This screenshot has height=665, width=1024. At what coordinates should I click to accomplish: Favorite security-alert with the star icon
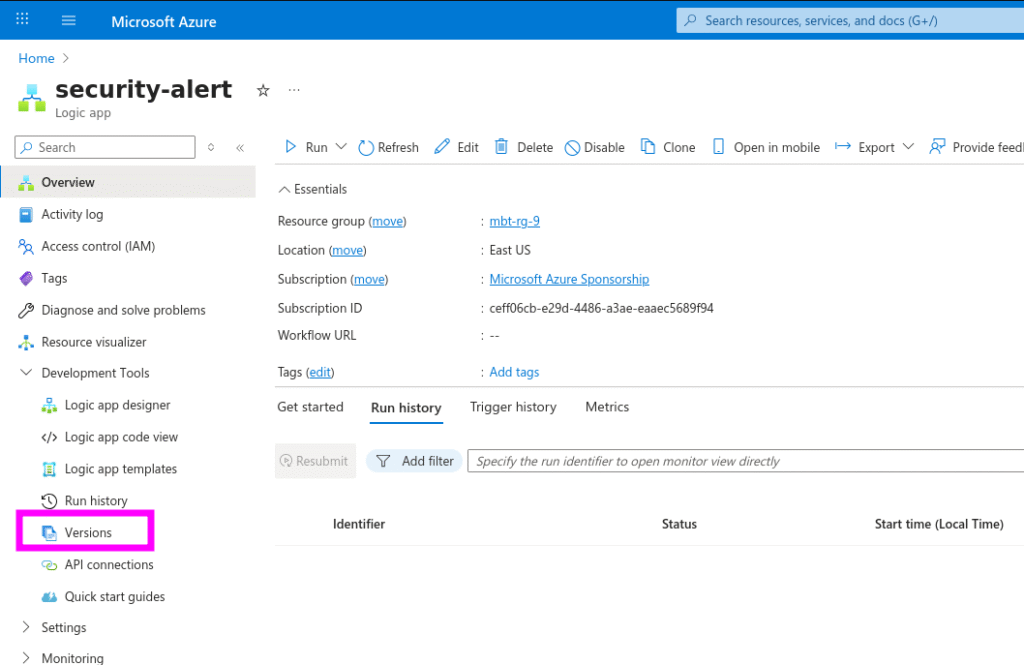coord(263,90)
